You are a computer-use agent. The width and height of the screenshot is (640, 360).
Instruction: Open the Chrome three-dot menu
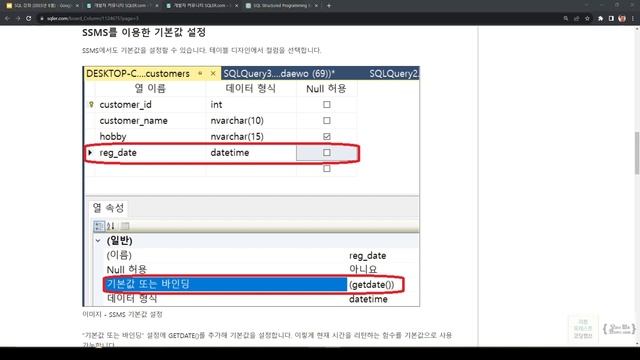pos(633,18)
